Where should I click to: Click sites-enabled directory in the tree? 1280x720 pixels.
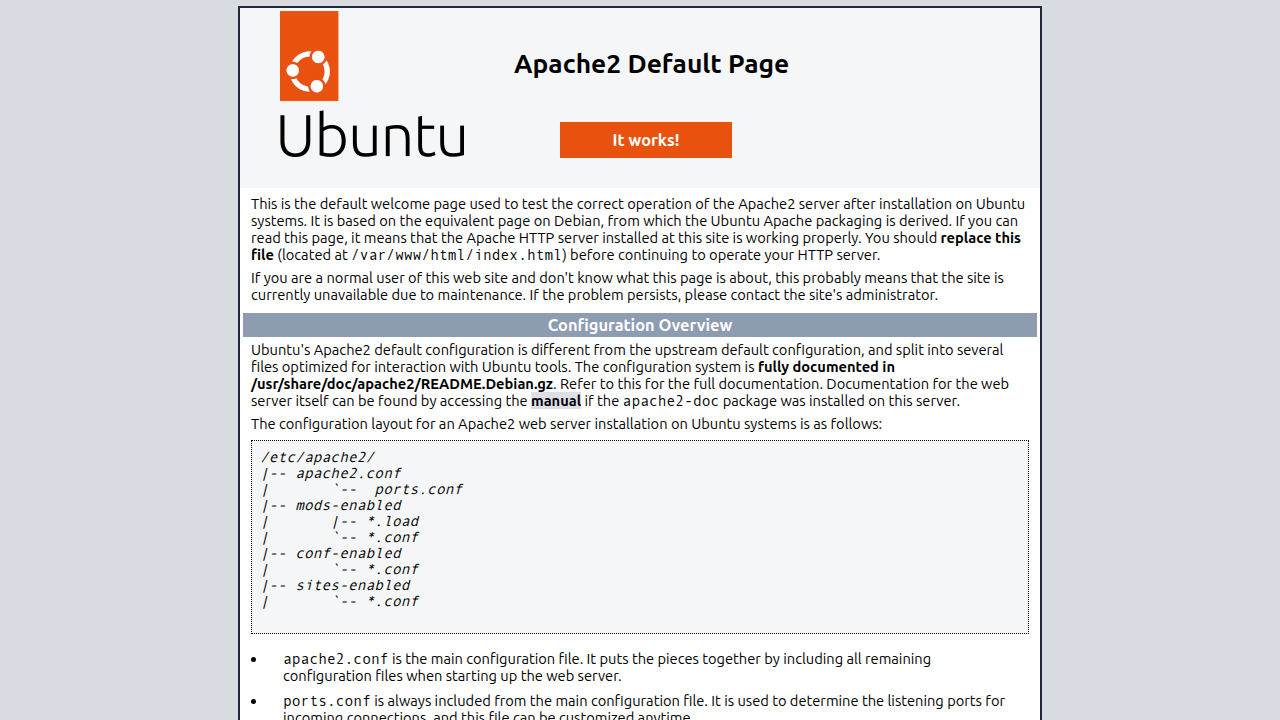click(353, 585)
